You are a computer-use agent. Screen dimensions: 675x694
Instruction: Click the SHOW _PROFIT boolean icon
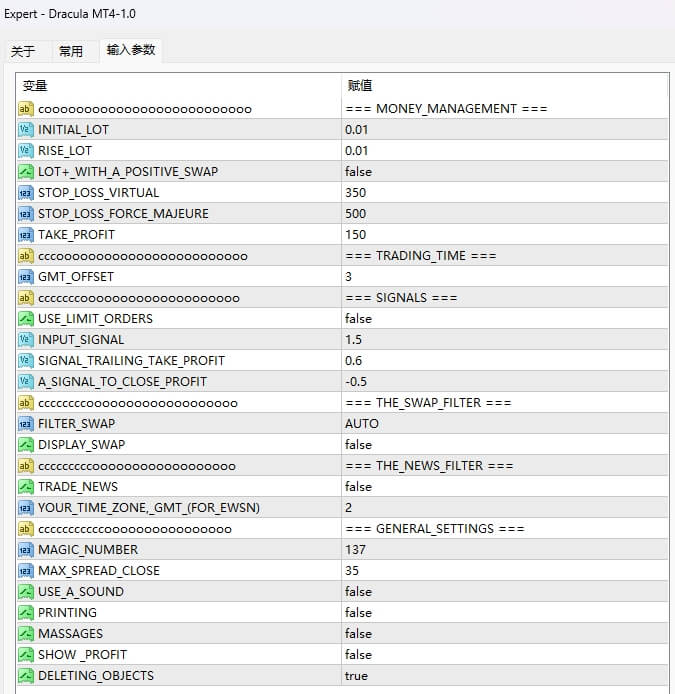click(26, 655)
